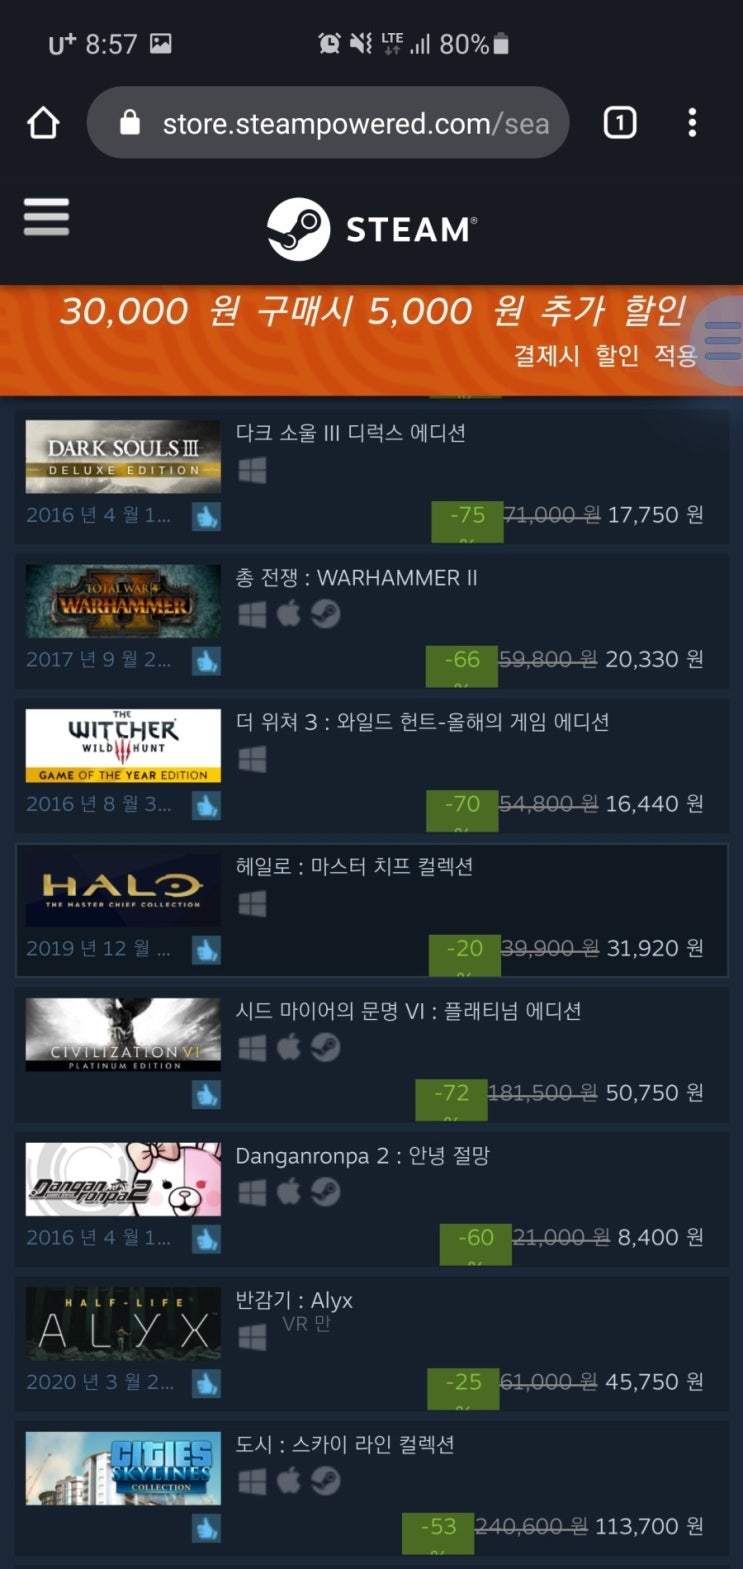Tap The Witcher 3 Game of the Year thumbnail
The image size is (743, 1569).
(x=123, y=746)
